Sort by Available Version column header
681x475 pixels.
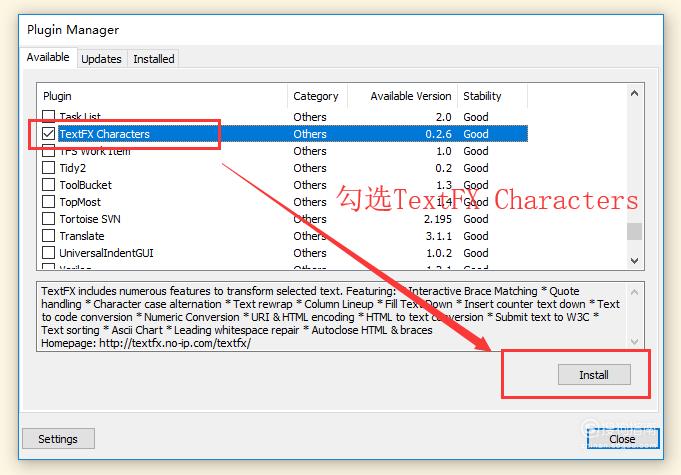(402, 96)
